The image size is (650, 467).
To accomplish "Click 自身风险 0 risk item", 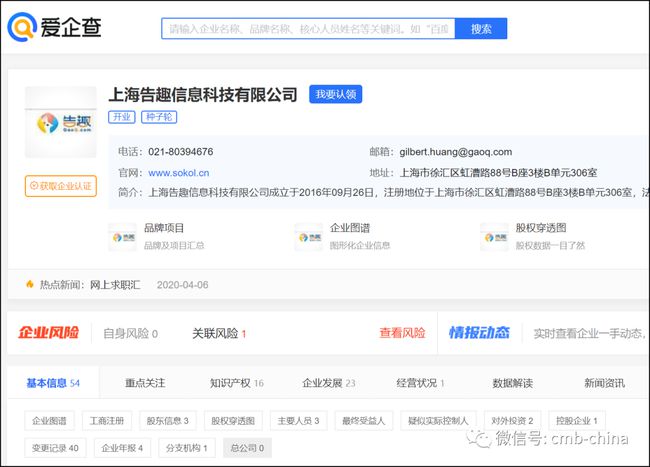I will point(130,334).
